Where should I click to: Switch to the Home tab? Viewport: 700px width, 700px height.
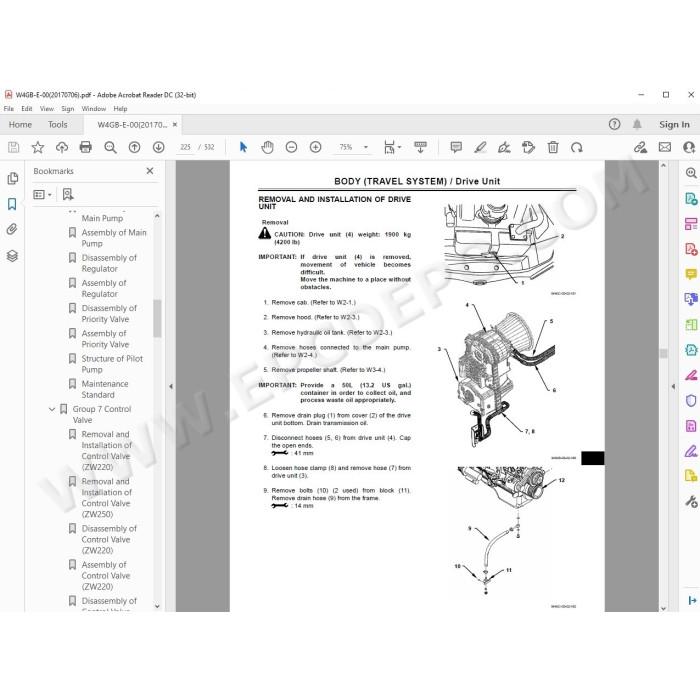coord(20,125)
